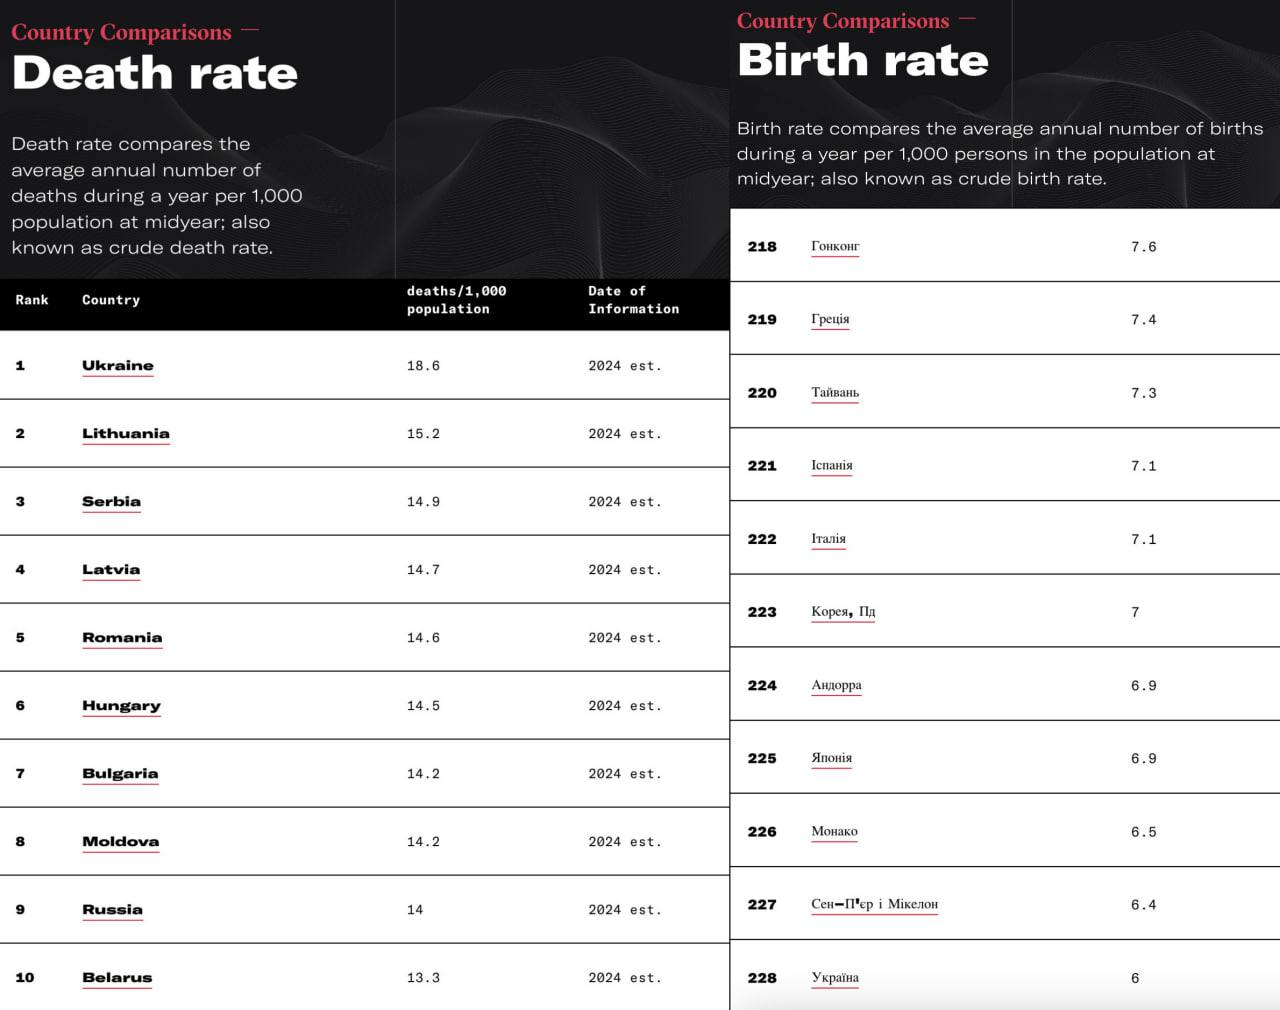Open the Moldova country link

120,842
